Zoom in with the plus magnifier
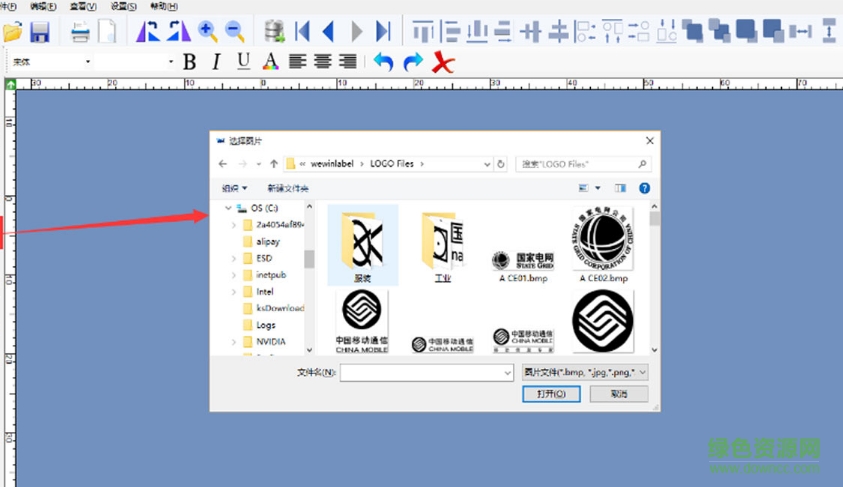843x487 pixels. (x=207, y=31)
